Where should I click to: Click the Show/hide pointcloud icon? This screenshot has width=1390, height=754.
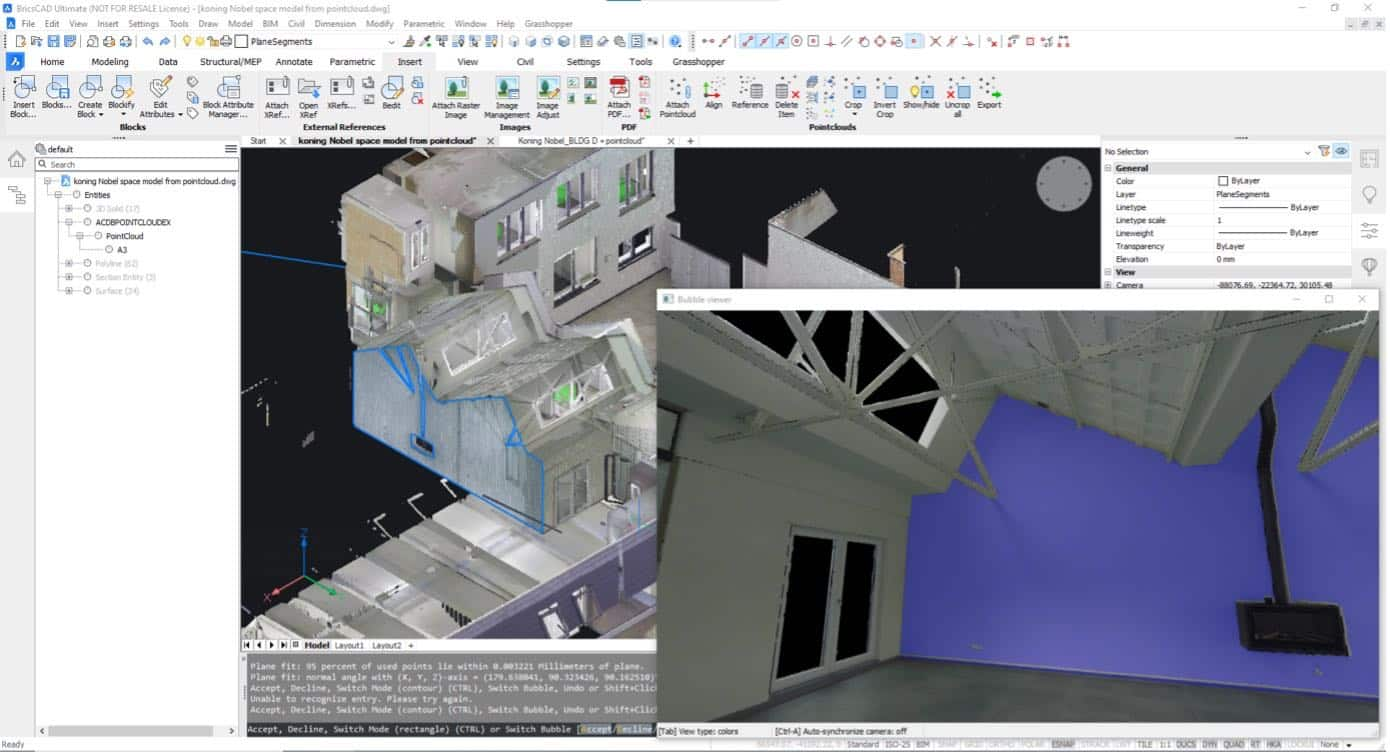pos(921,93)
